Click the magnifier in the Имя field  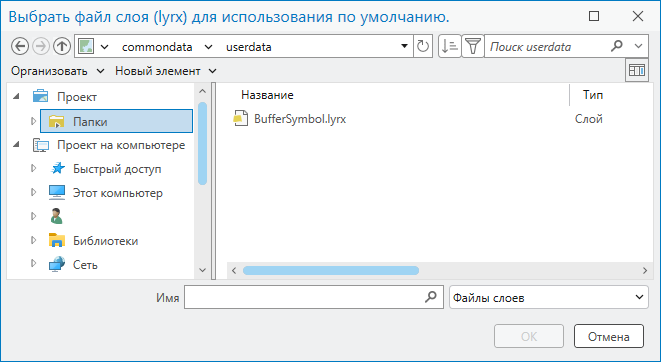pos(430,297)
